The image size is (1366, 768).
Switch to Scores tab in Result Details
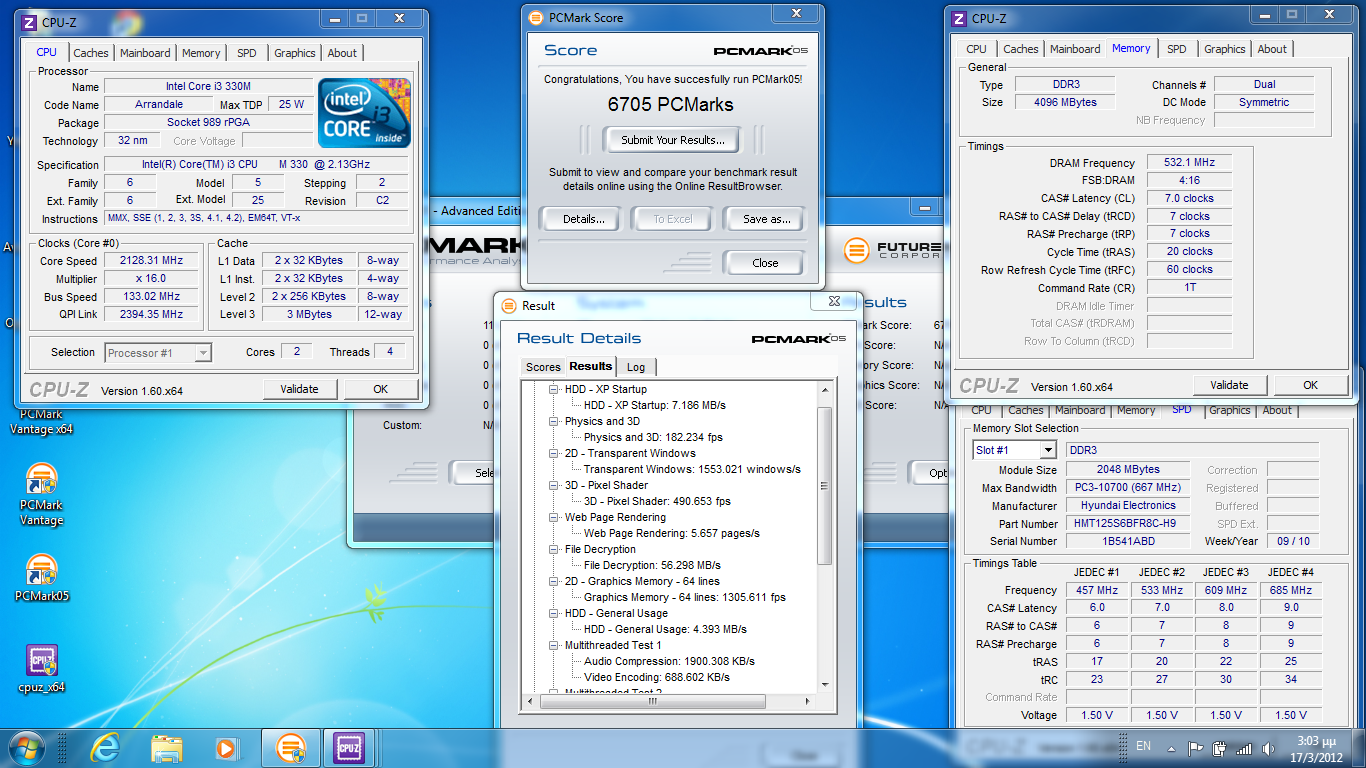(543, 367)
